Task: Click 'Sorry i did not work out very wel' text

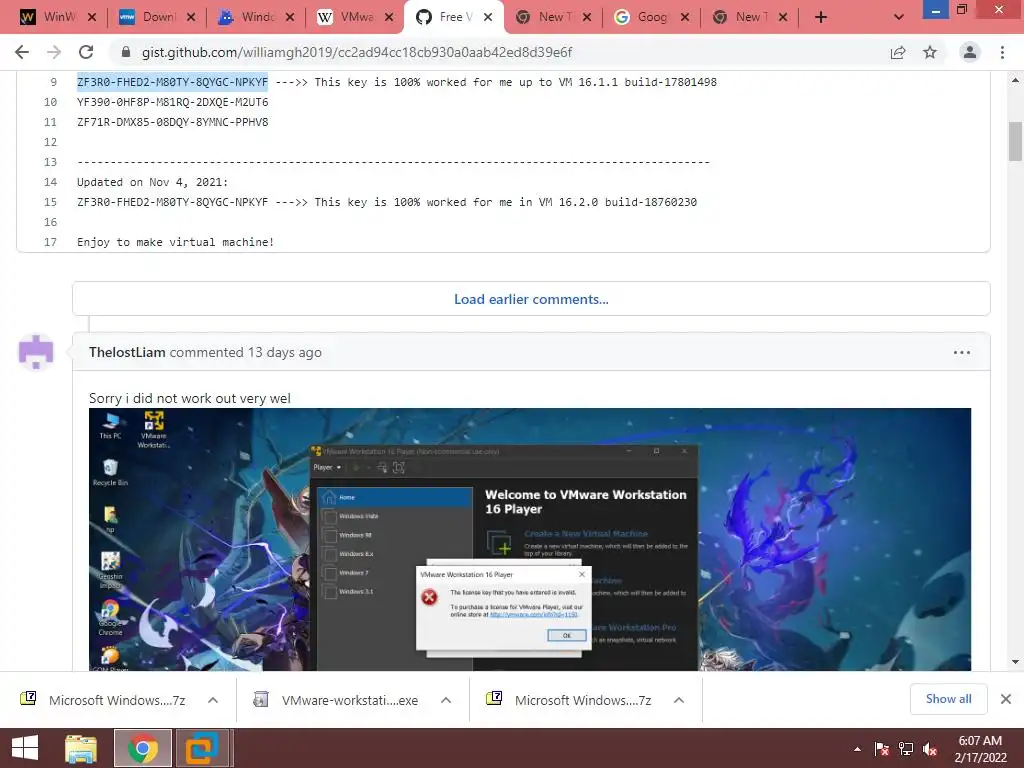Action: pyautogui.click(x=189, y=398)
